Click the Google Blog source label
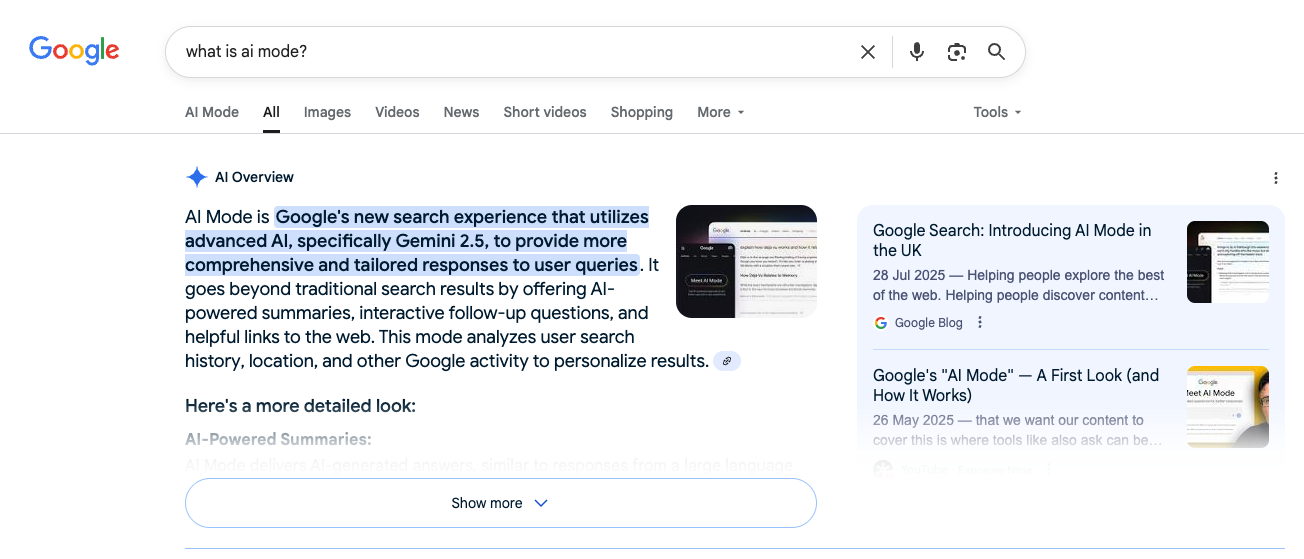The image size is (1304, 559). [x=928, y=323]
